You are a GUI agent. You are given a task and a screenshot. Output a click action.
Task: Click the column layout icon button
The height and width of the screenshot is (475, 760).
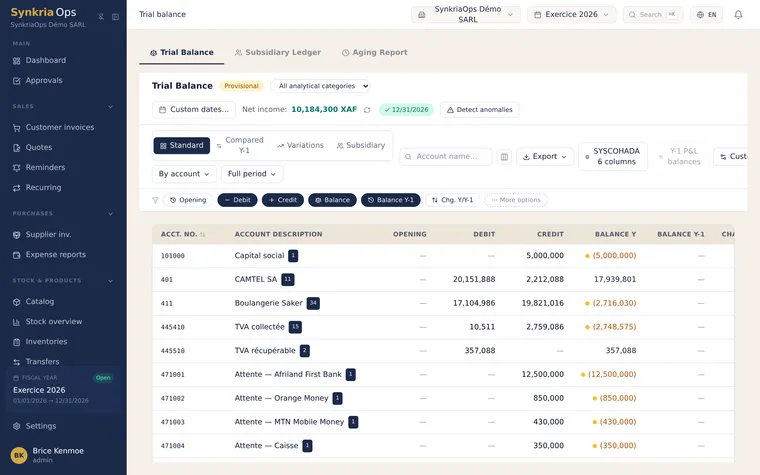[504, 157]
